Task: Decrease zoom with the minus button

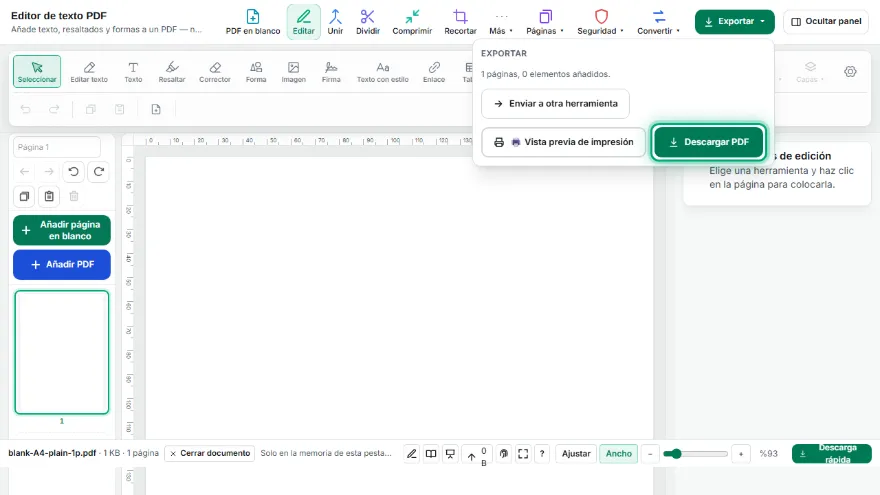Action: pyautogui.click(x=650, y=453)
